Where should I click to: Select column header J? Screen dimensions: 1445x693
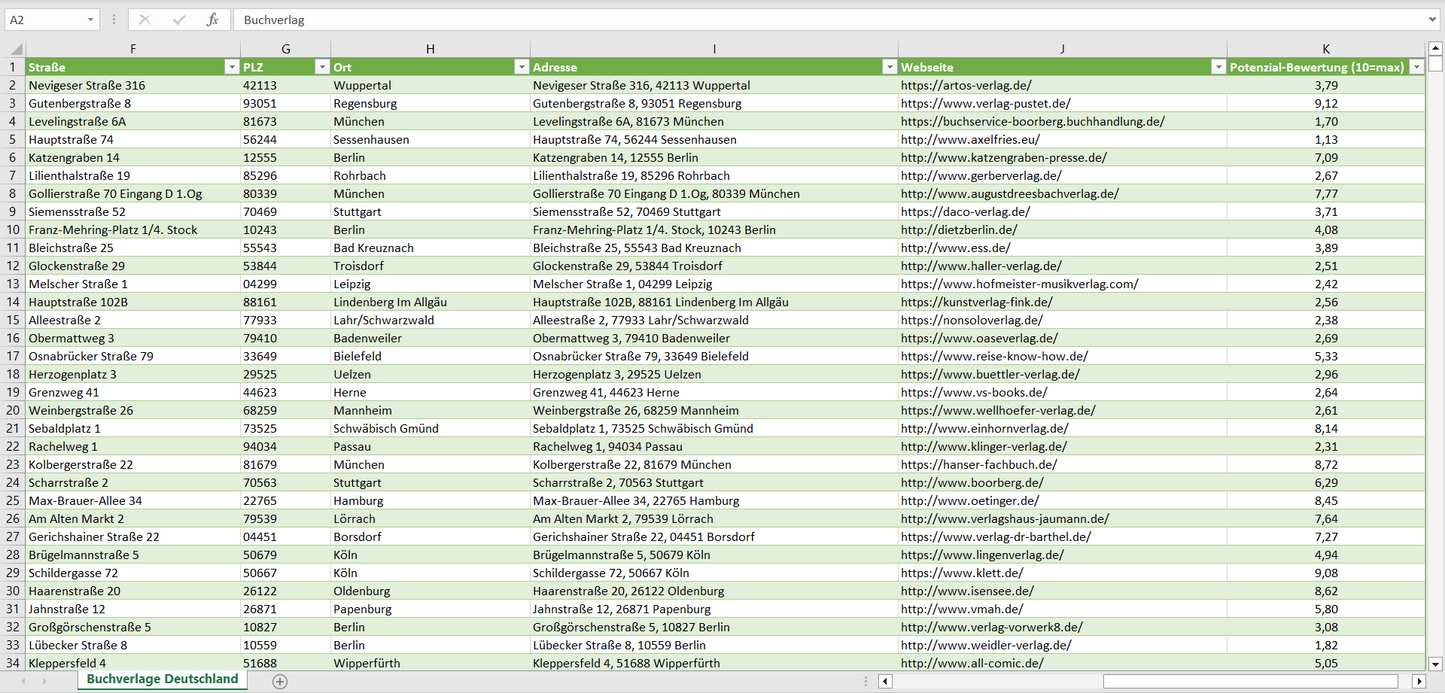pos(1062,49)
